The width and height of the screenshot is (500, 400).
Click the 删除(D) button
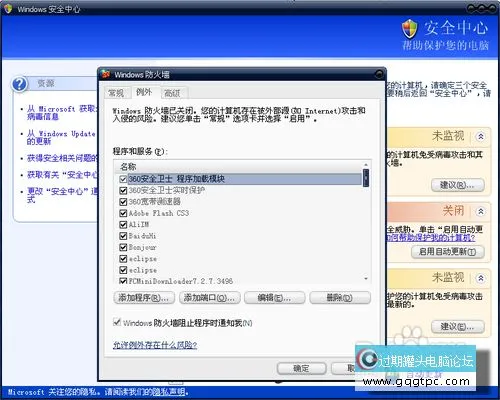point(340,298)
